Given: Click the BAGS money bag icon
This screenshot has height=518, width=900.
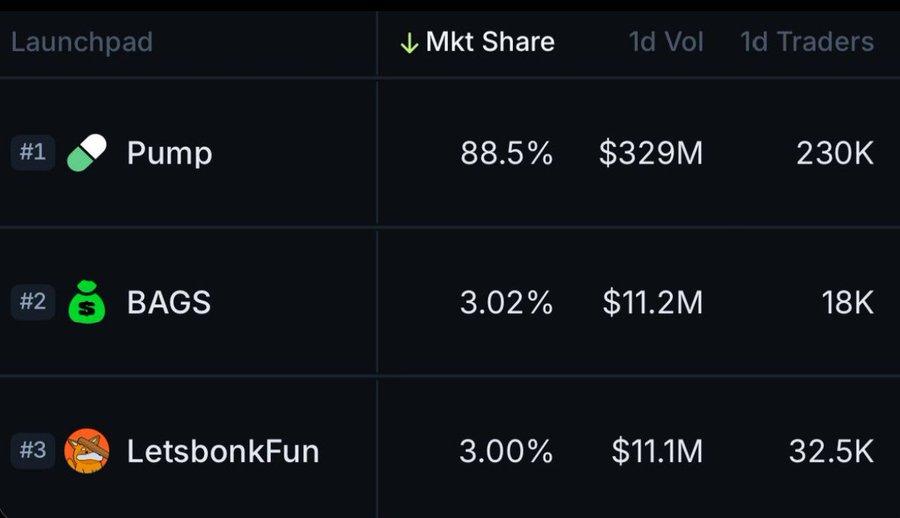Looking at the screenshot, I should coord(86,302).
